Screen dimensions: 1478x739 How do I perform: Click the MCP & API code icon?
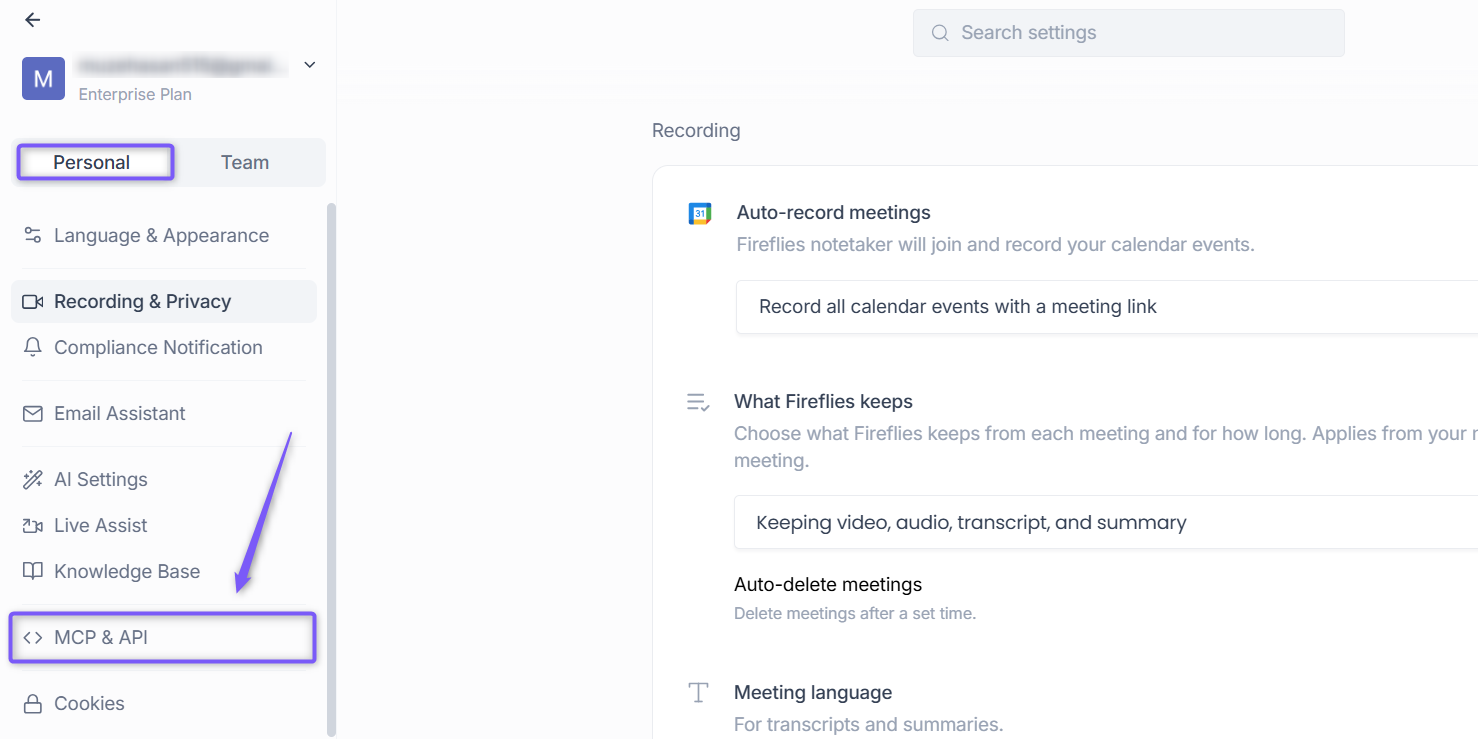33,638
